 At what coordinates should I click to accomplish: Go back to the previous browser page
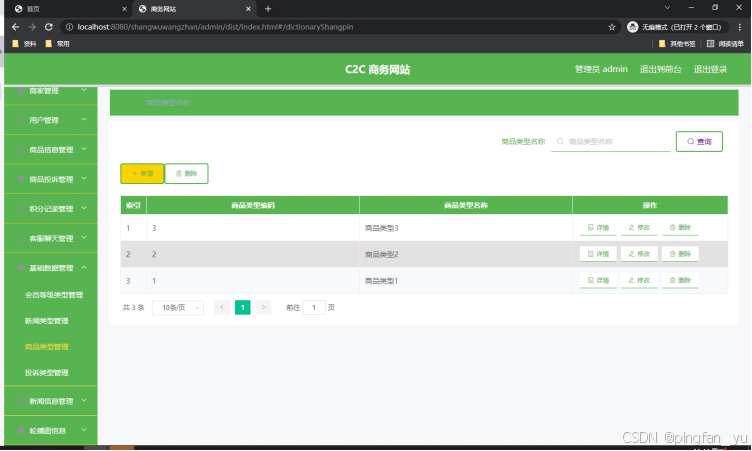pyautogui.click(x=15, y=27)
